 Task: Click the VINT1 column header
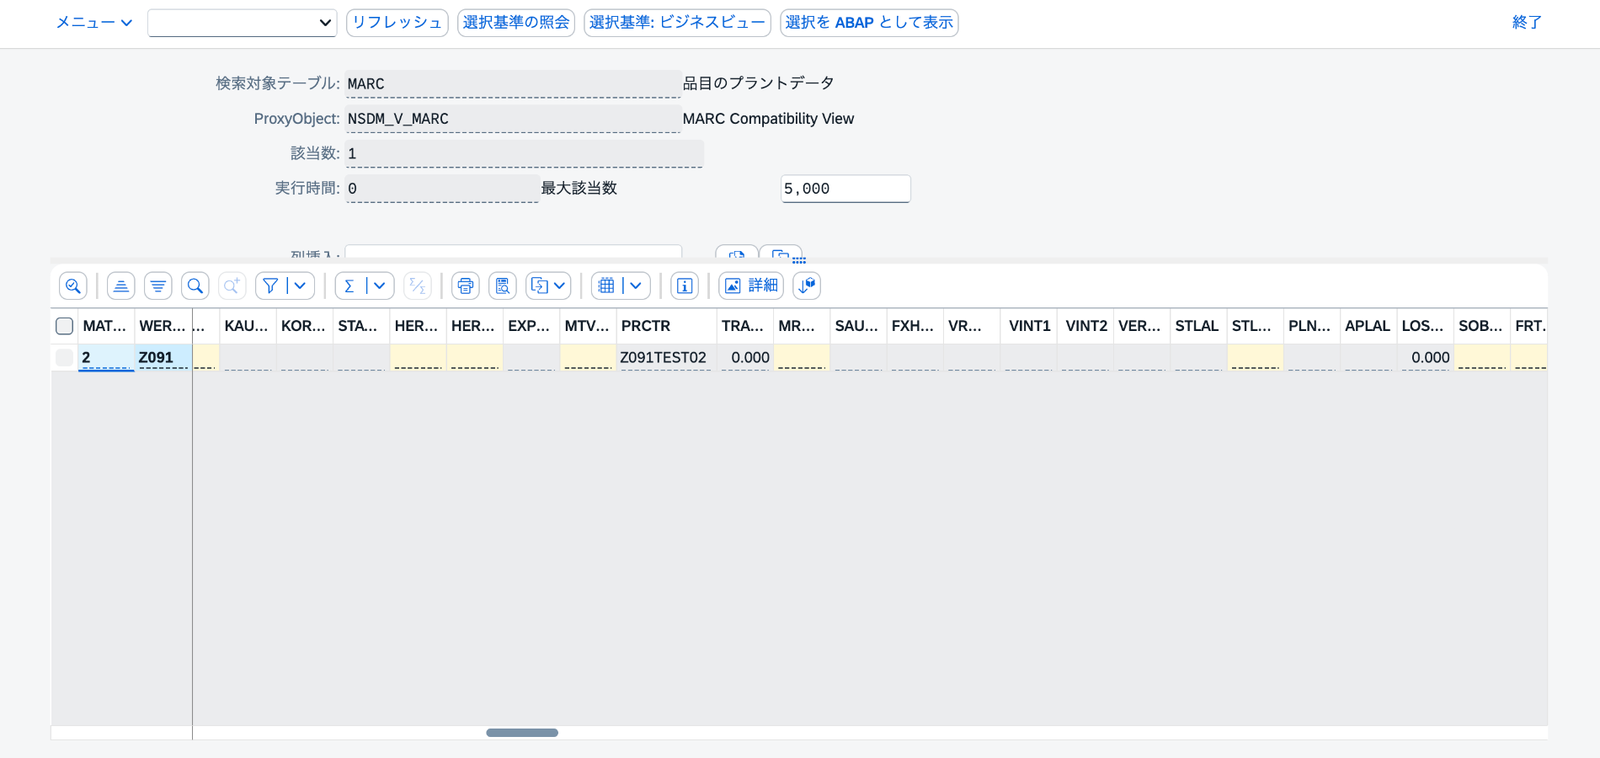coord(1029,326)
